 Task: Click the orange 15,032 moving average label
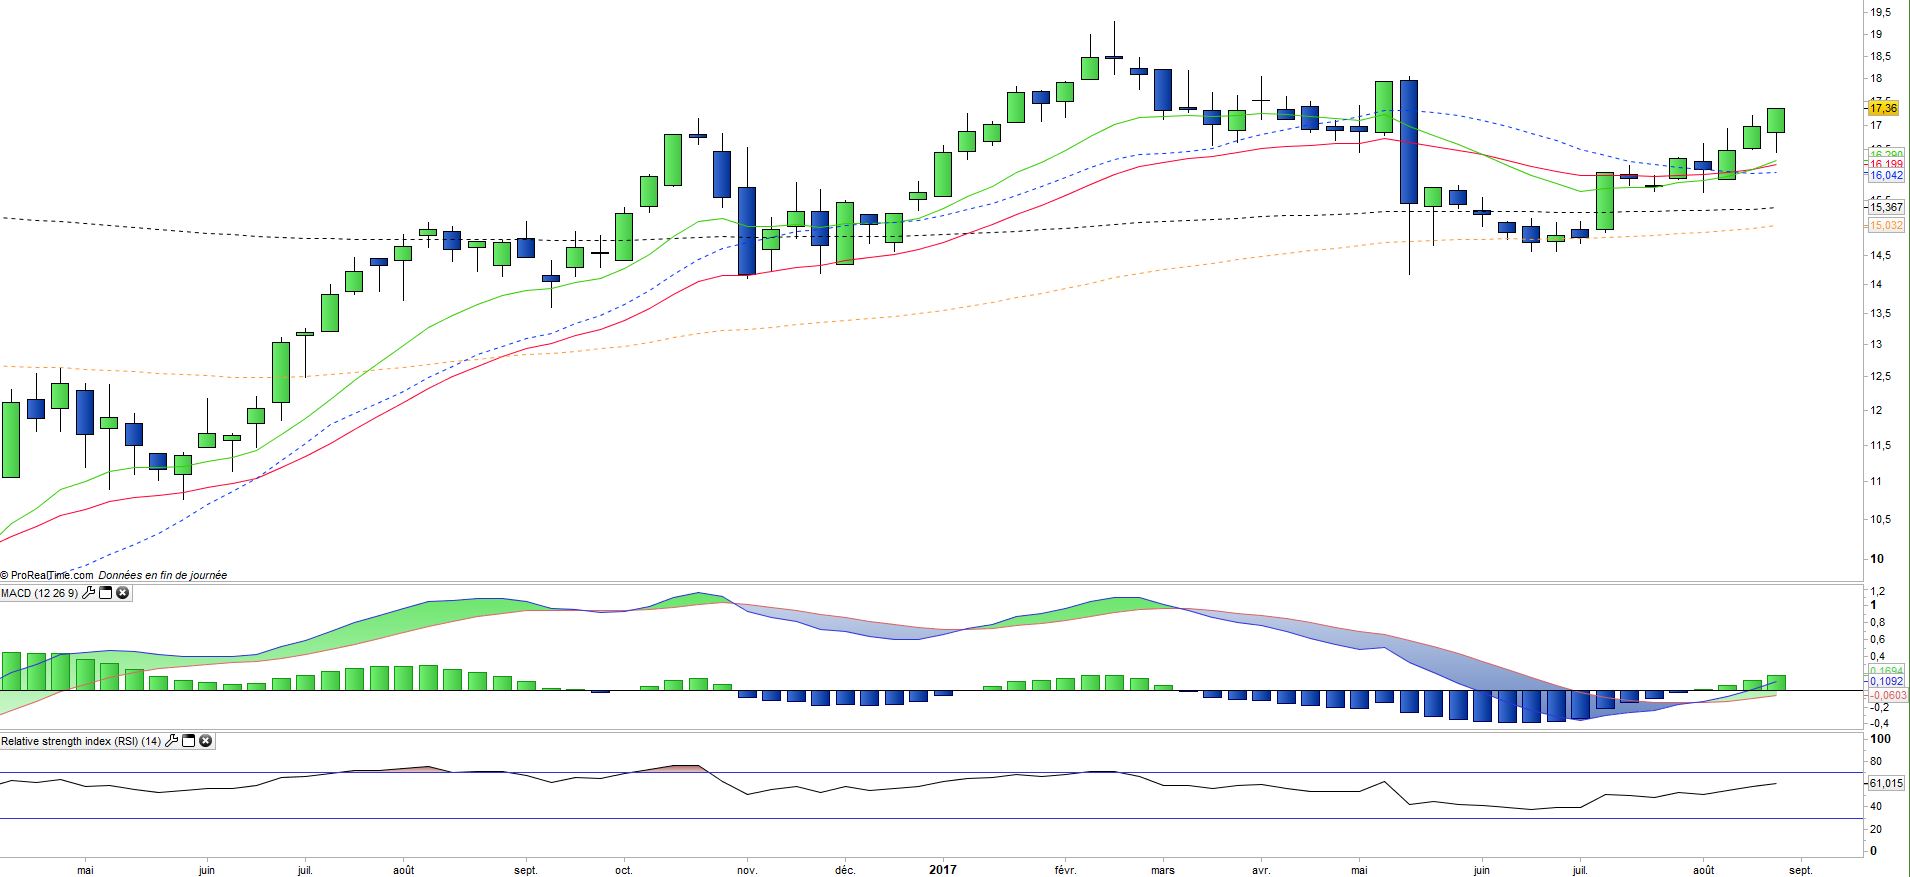(1886, 226)
